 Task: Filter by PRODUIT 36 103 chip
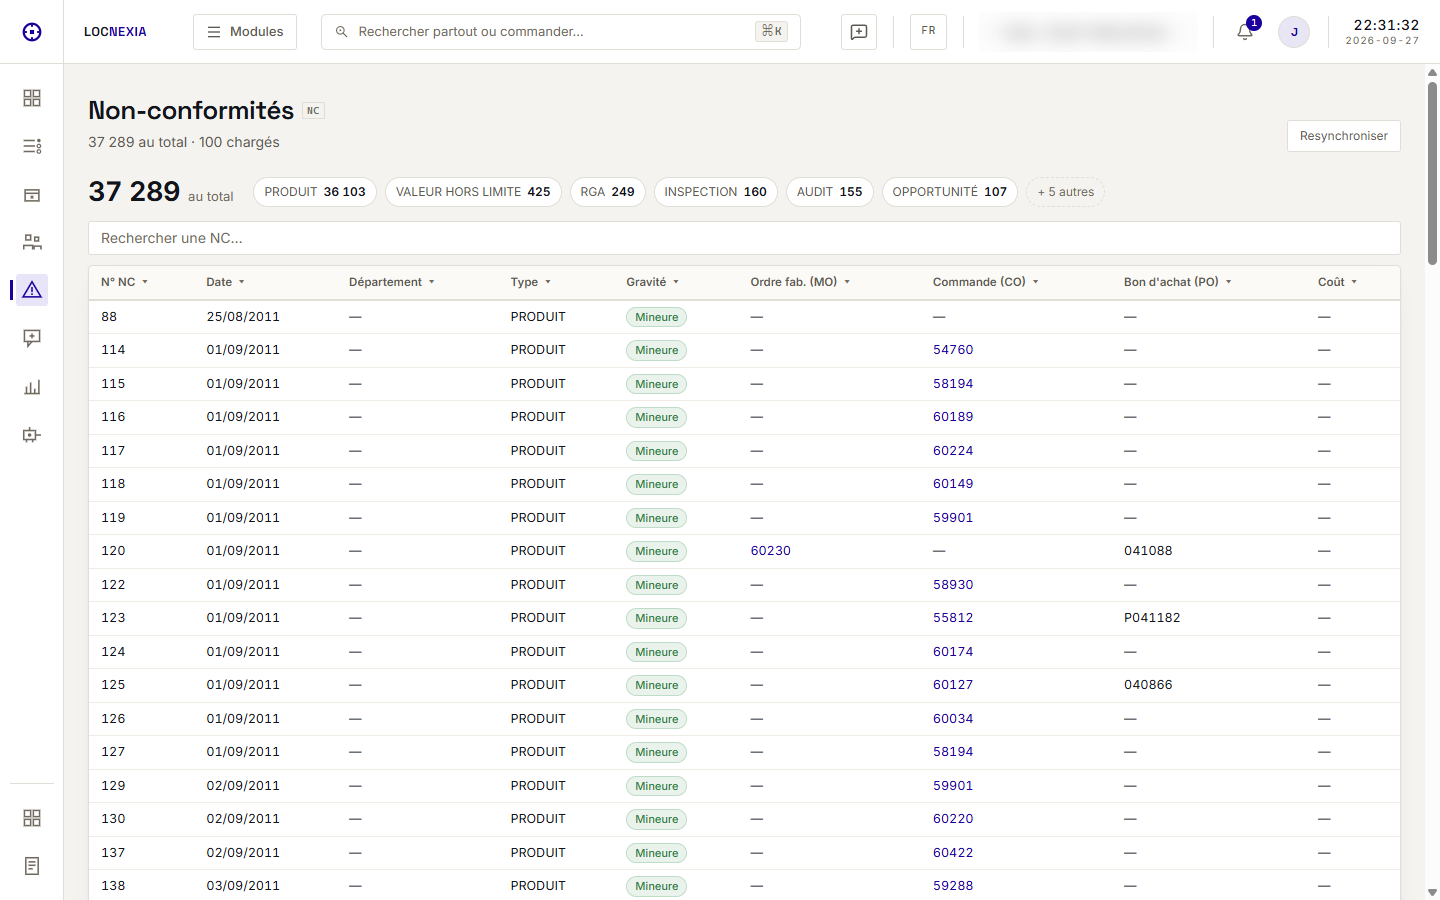315,192
